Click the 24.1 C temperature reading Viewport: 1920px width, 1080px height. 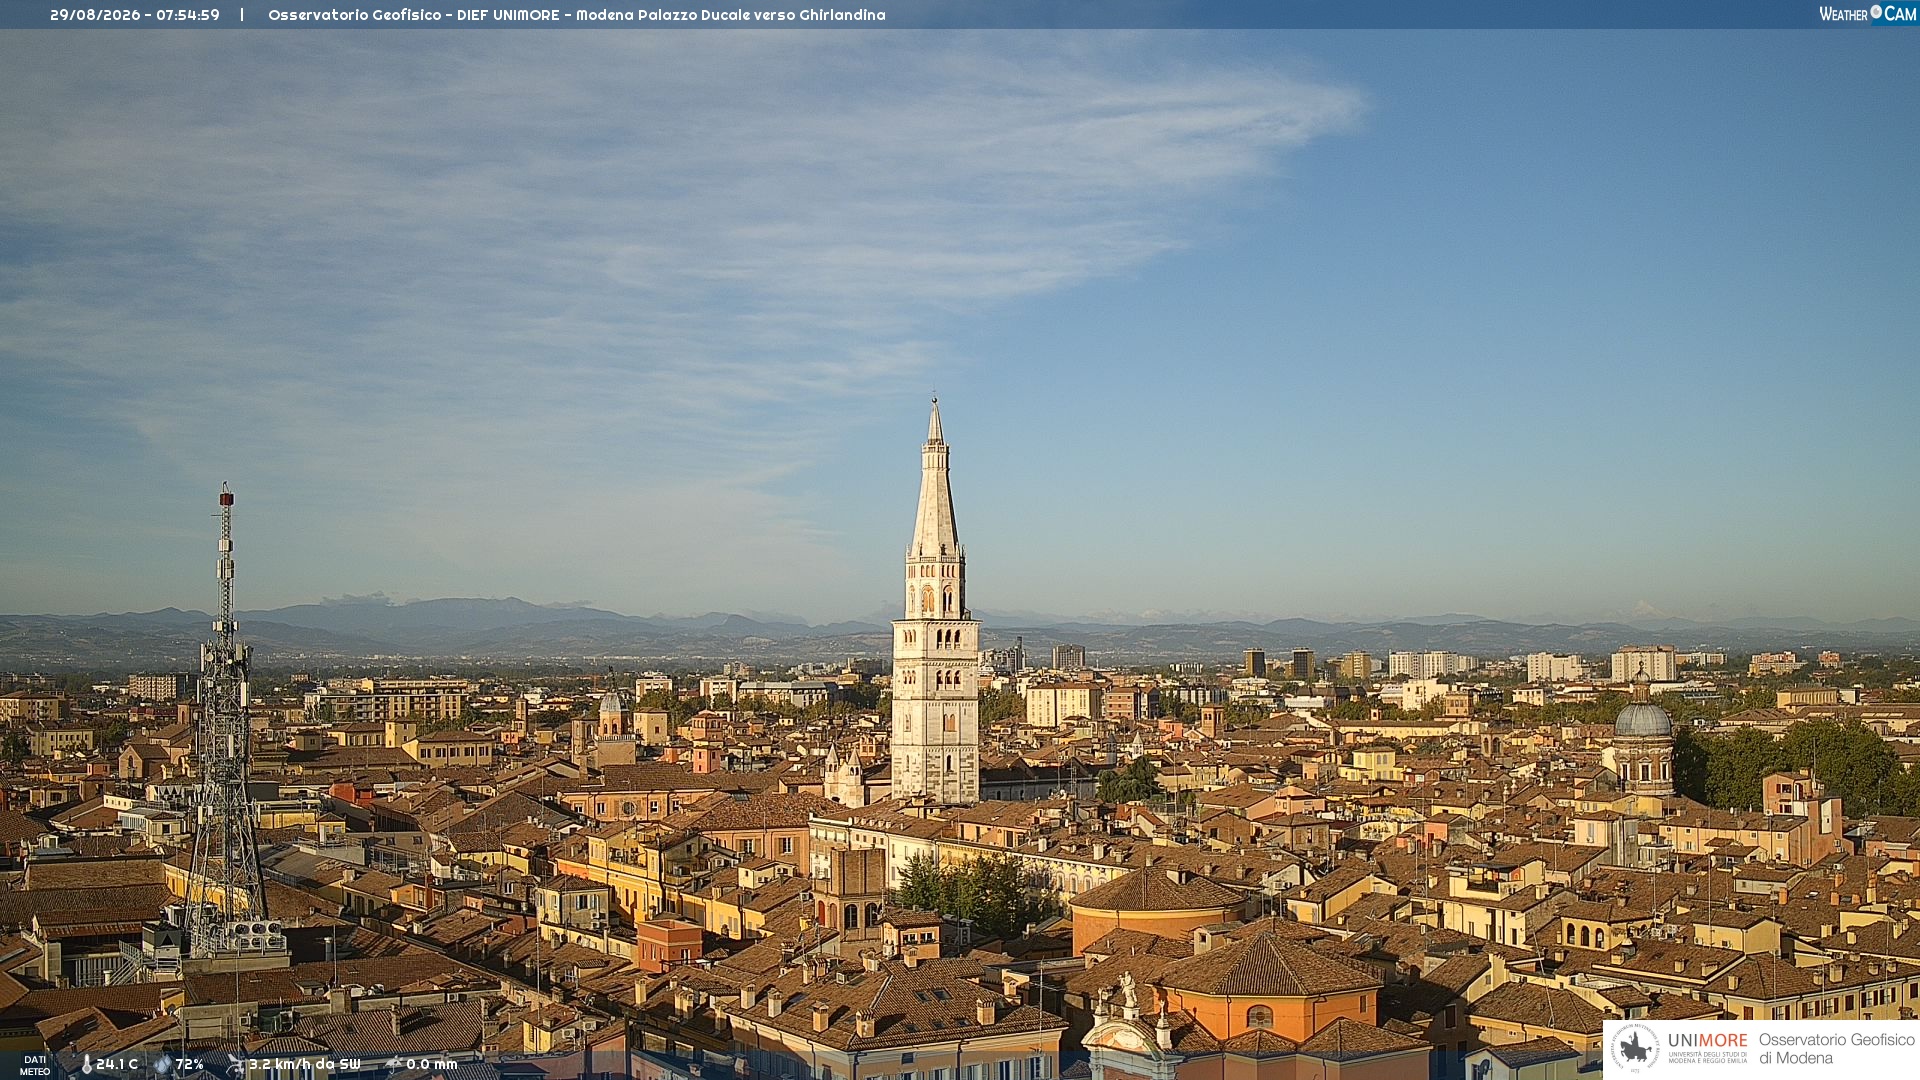pyautogui.click(x=117, y=1064)
